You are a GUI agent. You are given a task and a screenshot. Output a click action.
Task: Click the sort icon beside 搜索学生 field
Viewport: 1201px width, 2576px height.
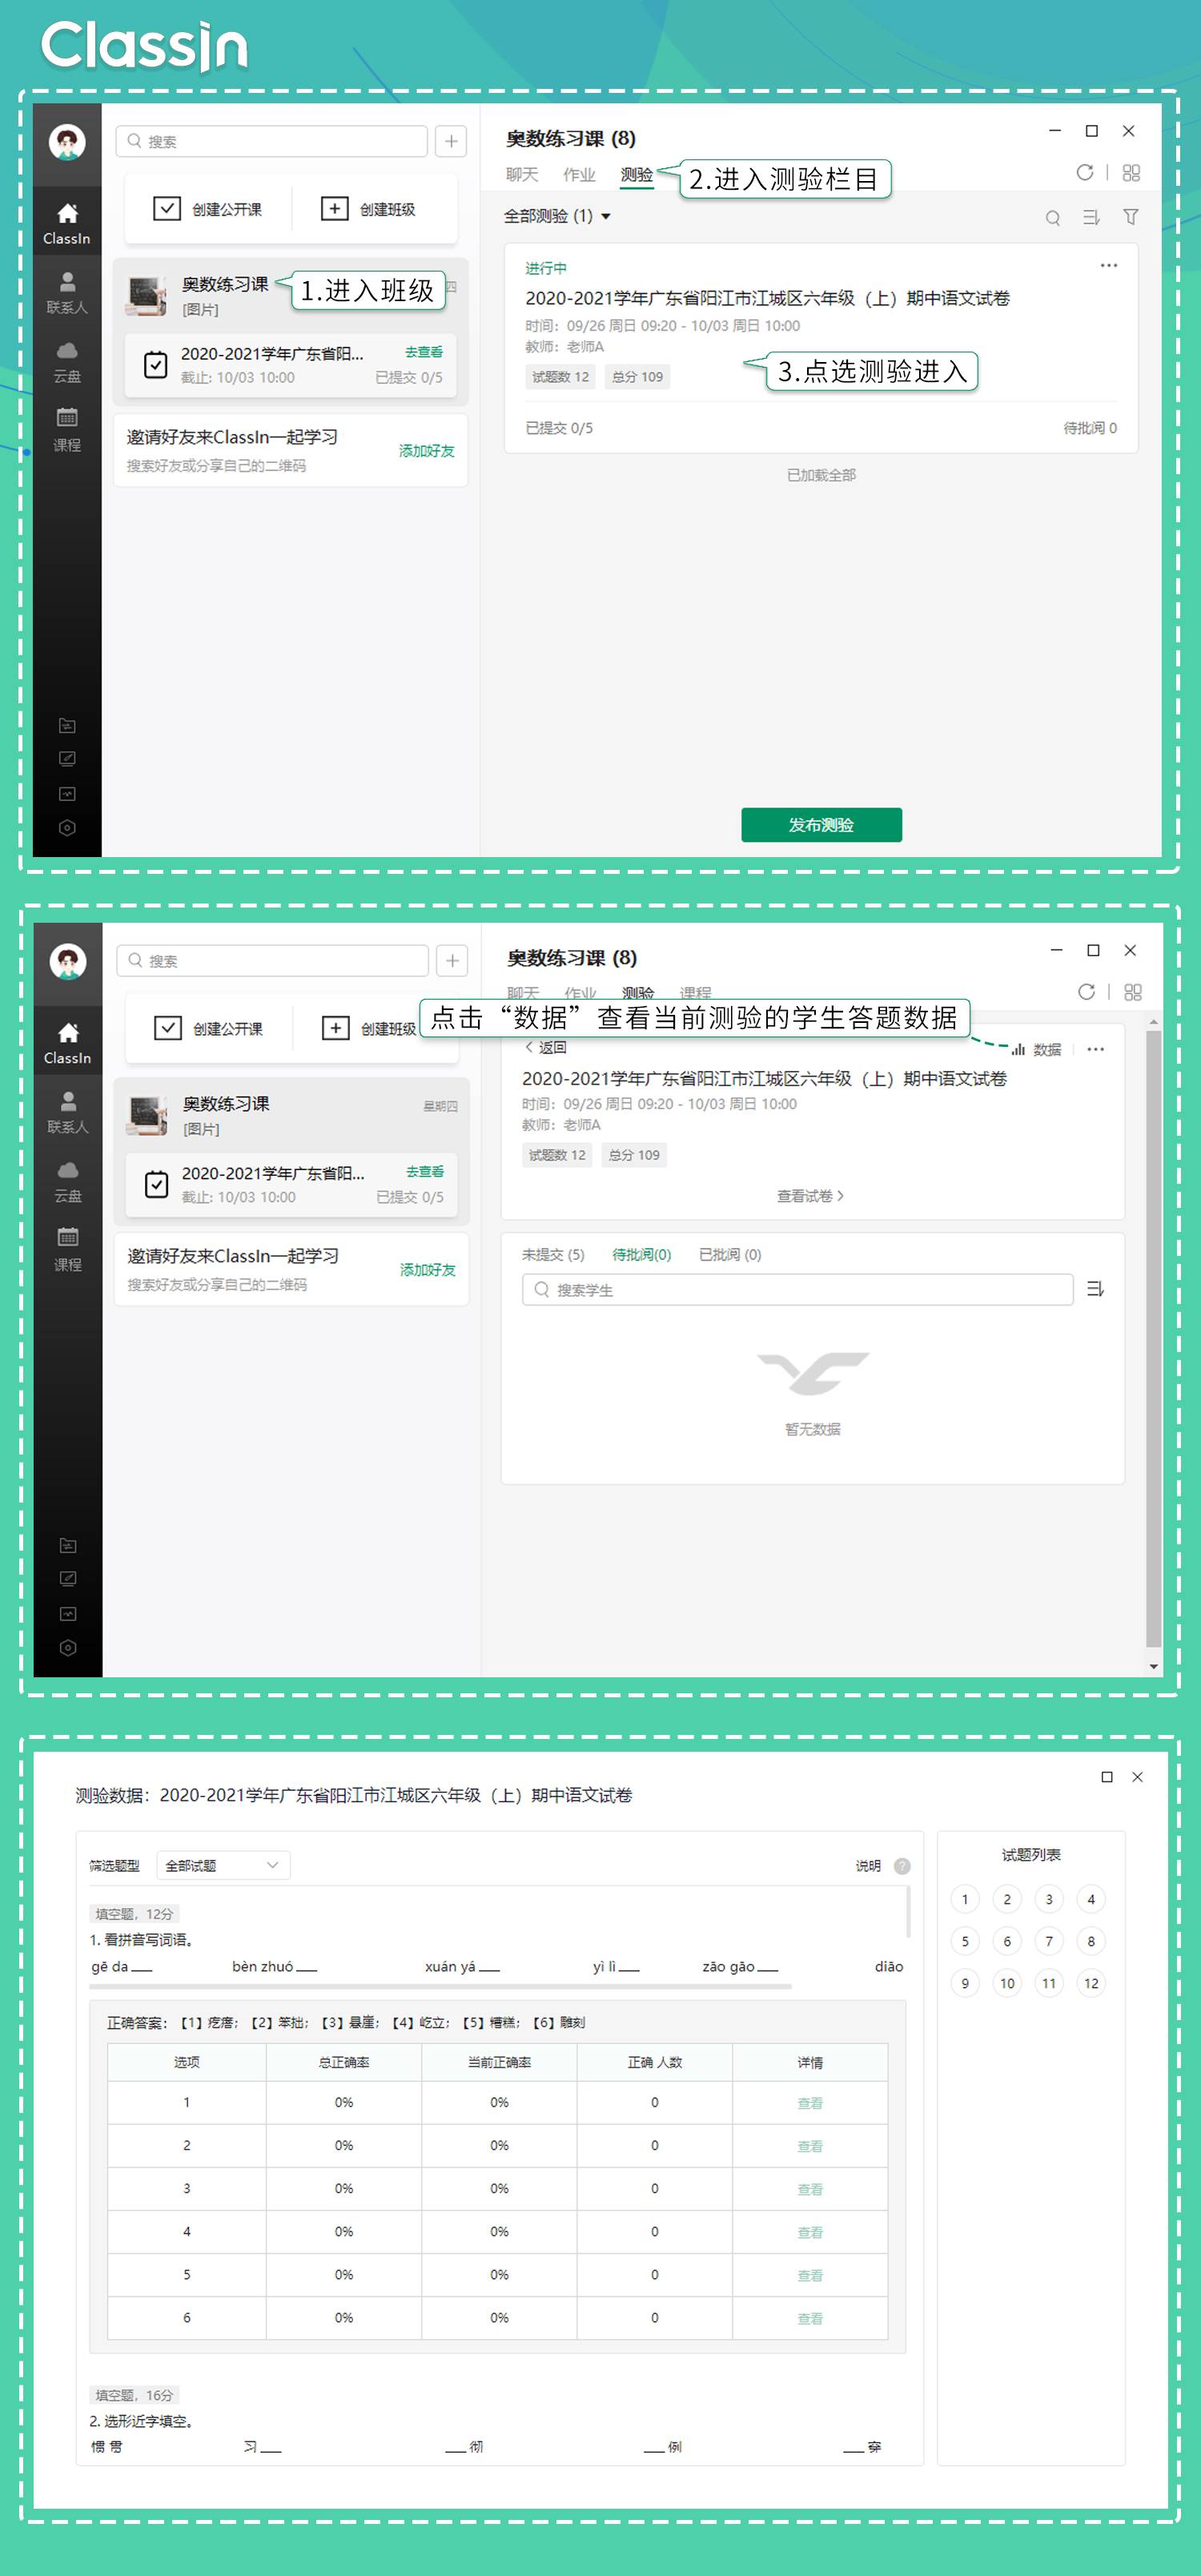point(1095,1289)
